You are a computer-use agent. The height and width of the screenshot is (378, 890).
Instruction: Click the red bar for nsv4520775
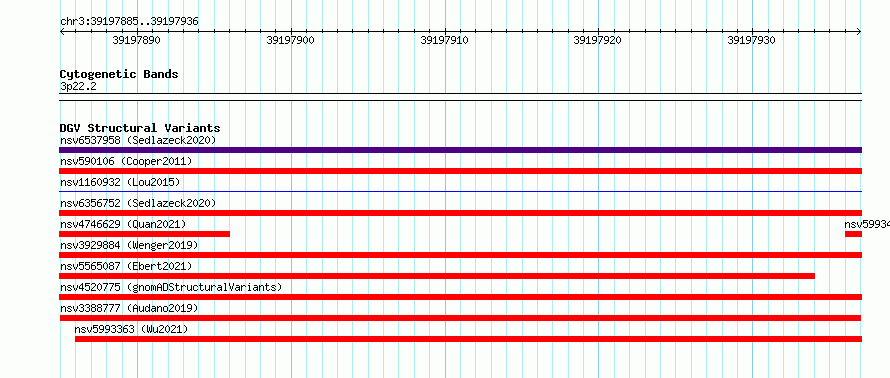(x=460, y=297)
